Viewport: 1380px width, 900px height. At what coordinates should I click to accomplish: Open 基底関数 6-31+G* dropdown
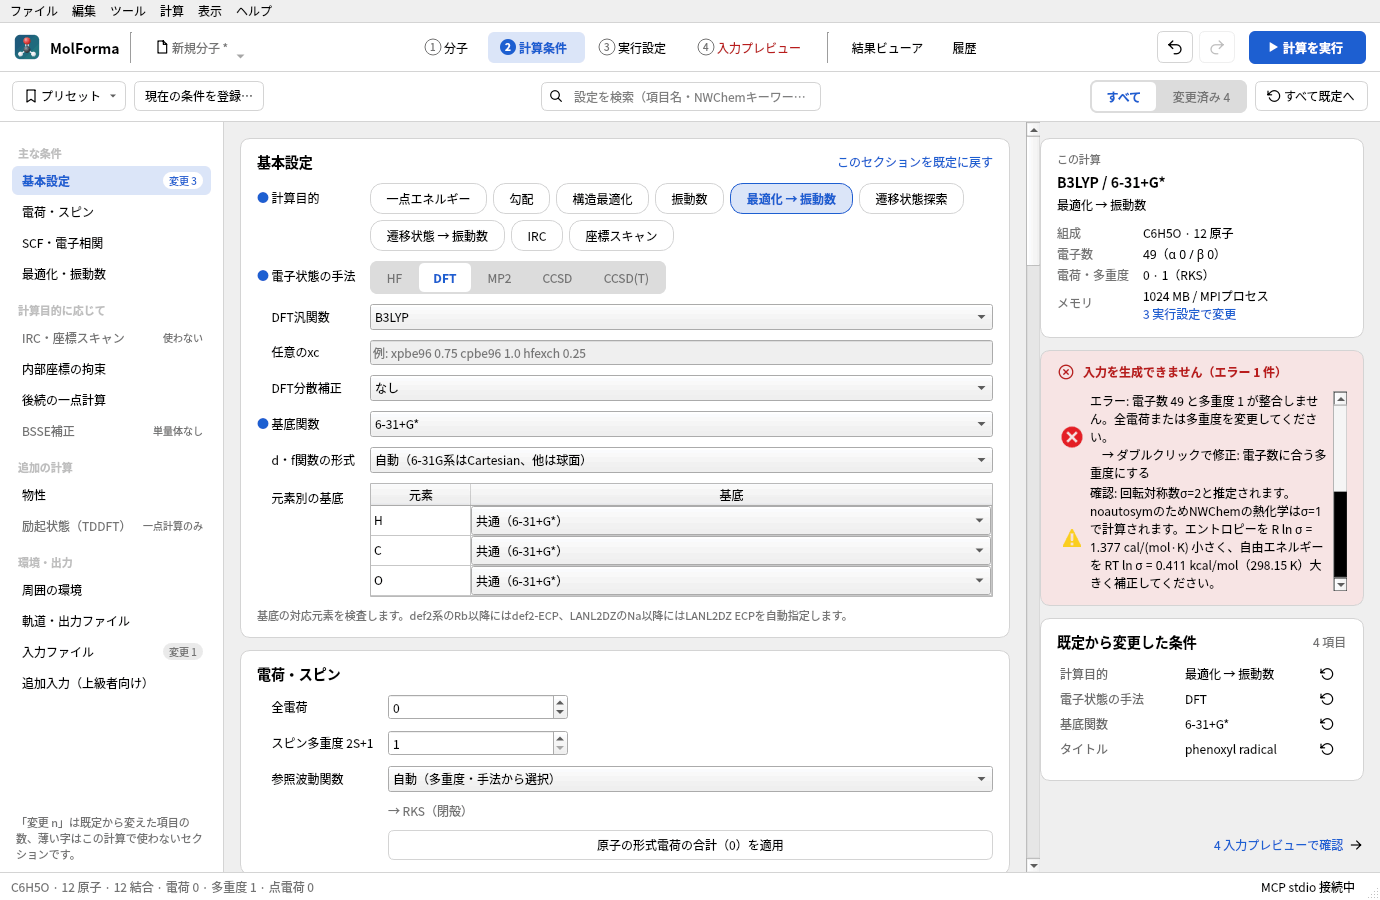(x=681, y=424)
